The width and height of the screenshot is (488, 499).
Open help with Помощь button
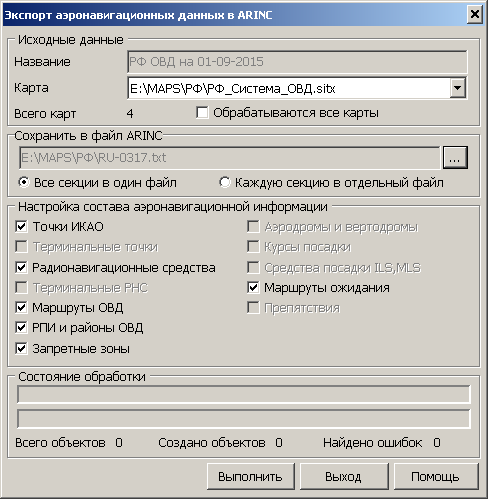(436, 476)
